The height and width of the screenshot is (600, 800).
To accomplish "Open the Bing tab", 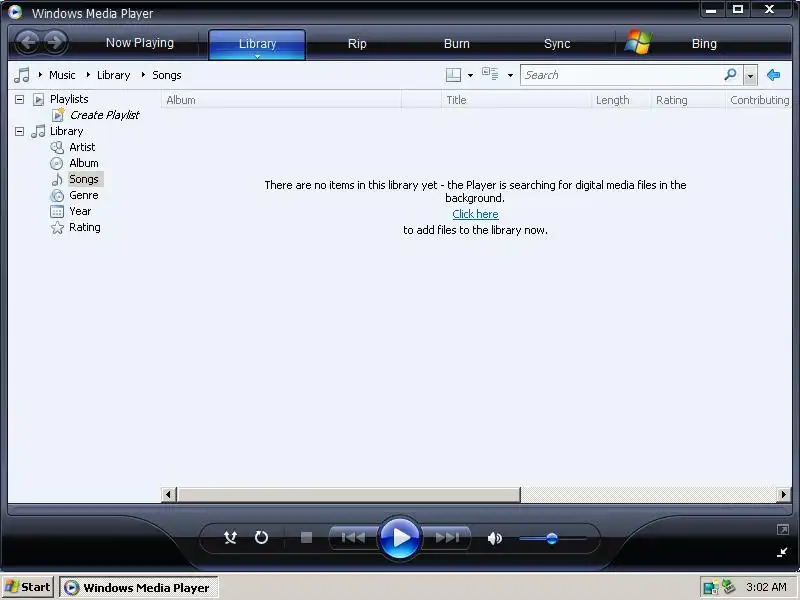I will tap(704, 44).
